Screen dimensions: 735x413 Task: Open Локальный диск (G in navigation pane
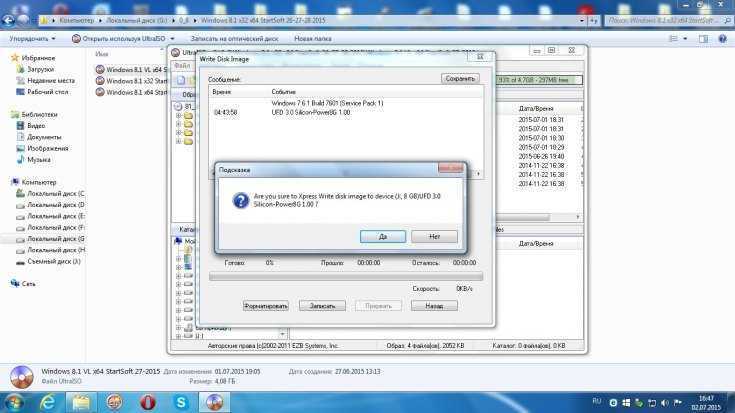click(51, 239)
